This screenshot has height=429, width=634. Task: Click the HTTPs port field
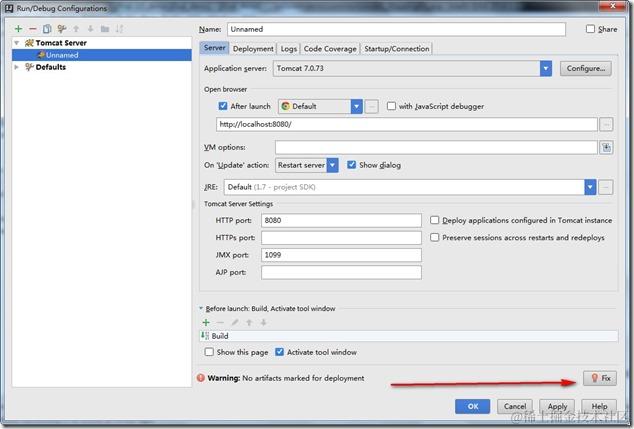pyautogui.click(x=341, y=238)
